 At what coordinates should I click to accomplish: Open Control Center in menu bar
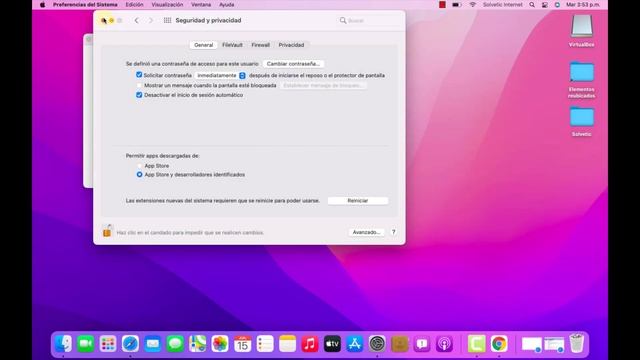(544, 5)
